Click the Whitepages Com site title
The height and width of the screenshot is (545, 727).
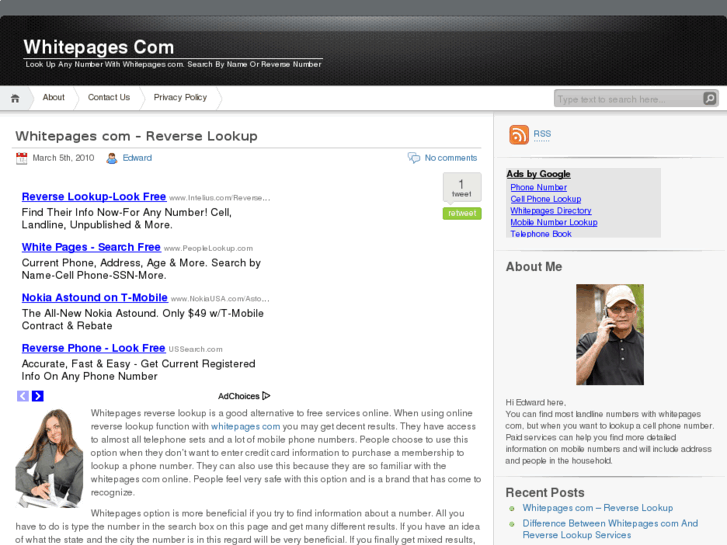[x=99, y=47]
